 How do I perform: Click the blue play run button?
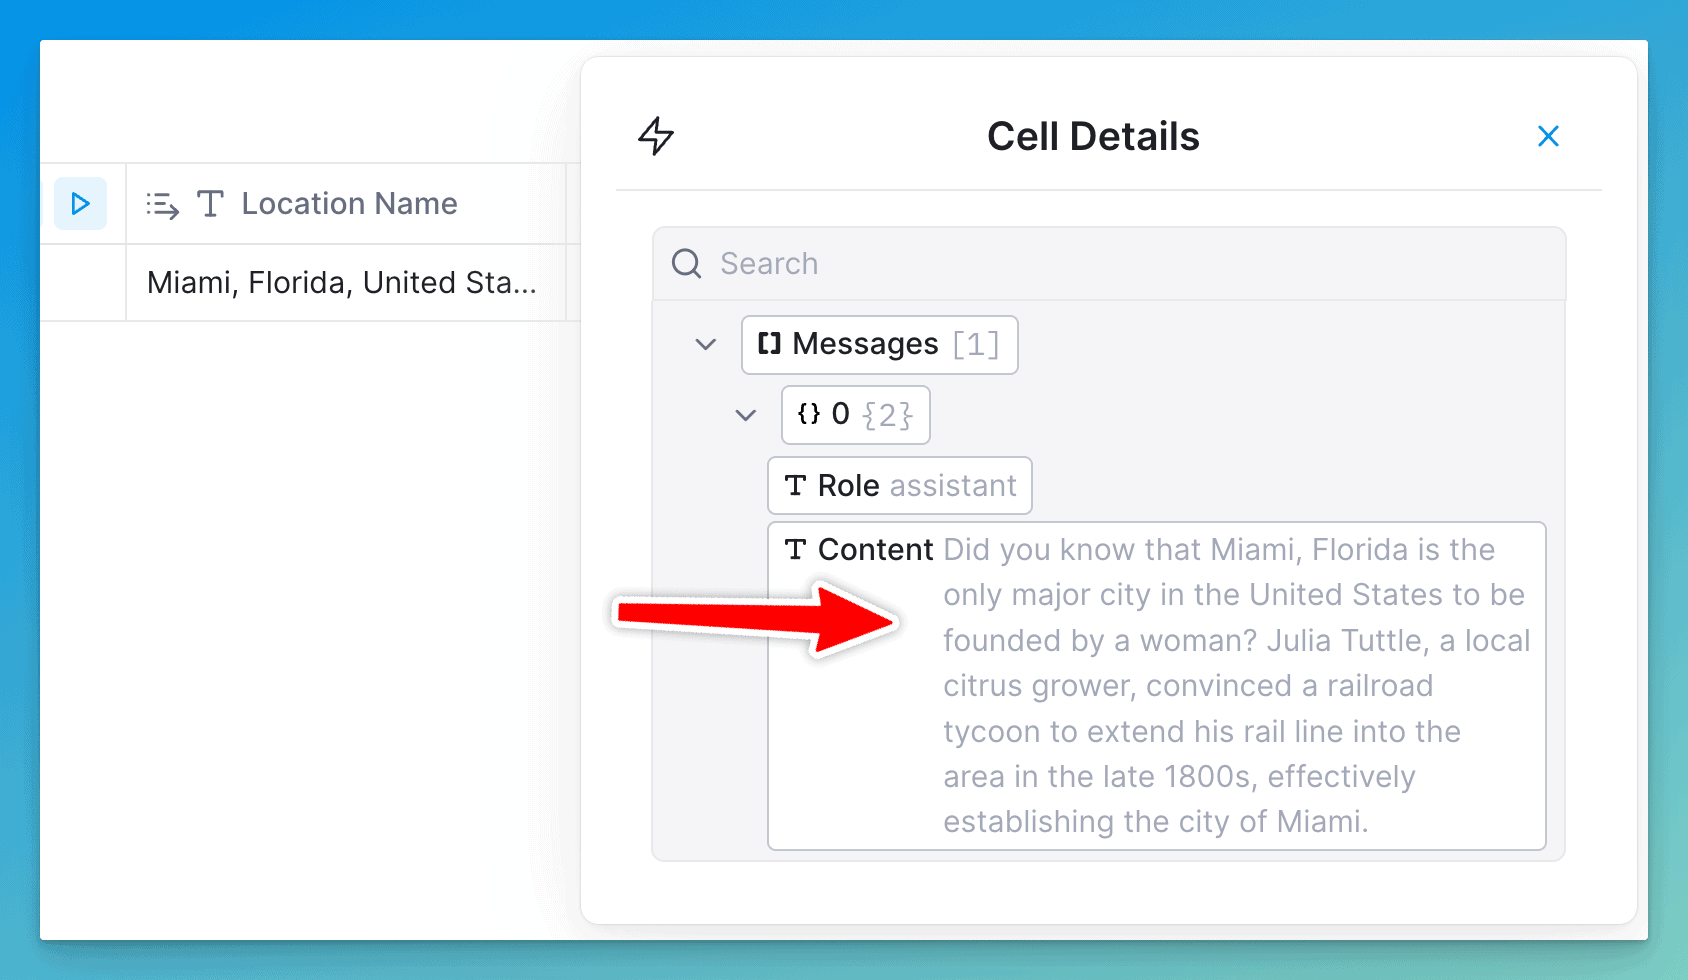point(80,204)
